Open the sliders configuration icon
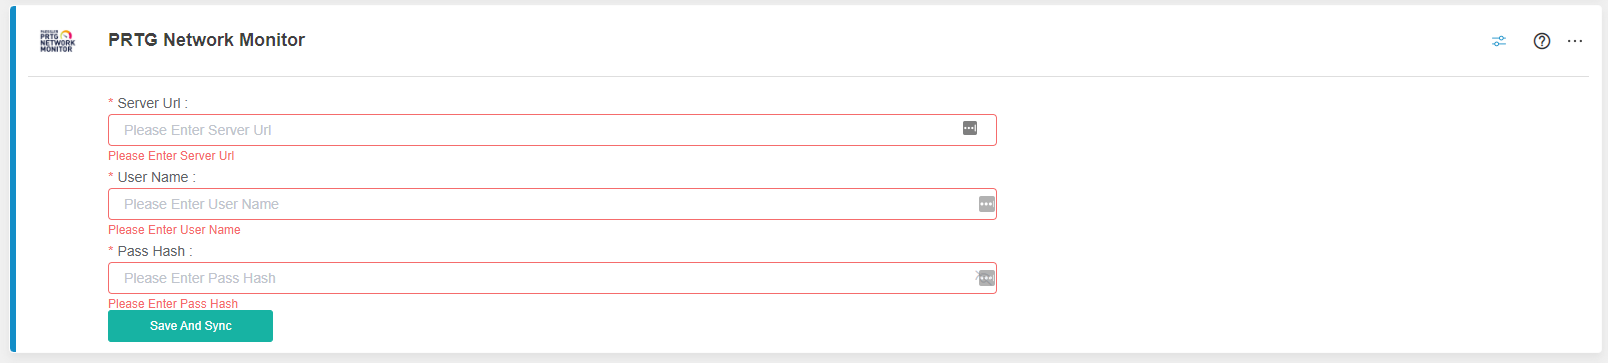This screenshot has height=363, width=1608. click(x=1498, y=41)
